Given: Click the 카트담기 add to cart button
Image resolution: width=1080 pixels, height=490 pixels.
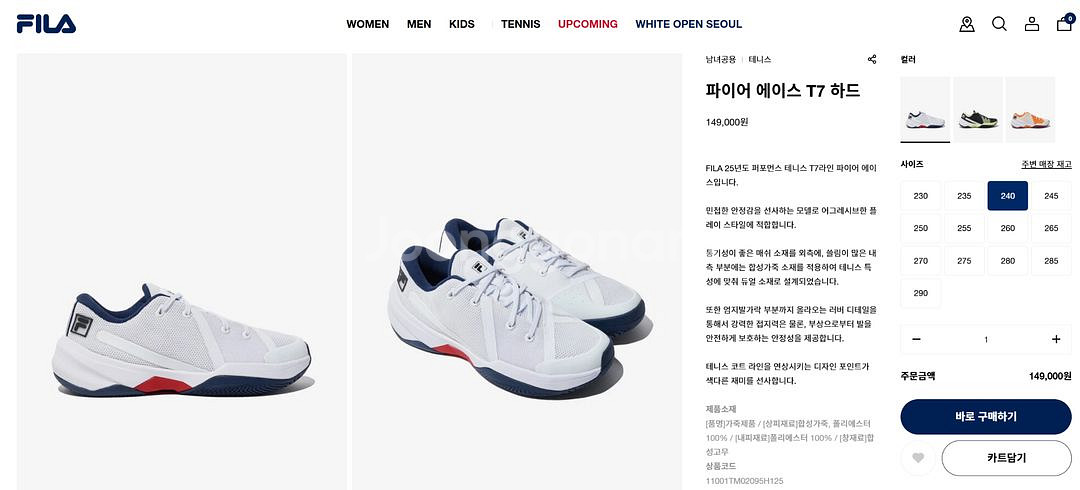Looking at the screenshot, I should pos(1006,458).
